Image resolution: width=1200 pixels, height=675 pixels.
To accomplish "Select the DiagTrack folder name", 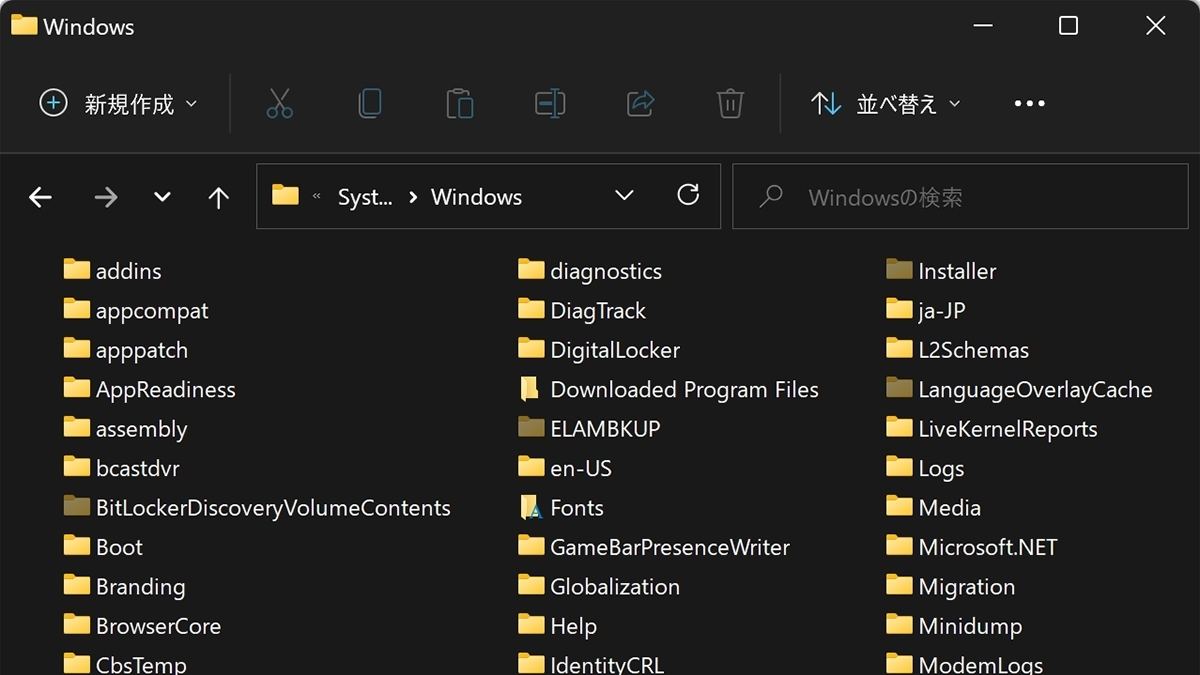I will click(x=598, y=311).
